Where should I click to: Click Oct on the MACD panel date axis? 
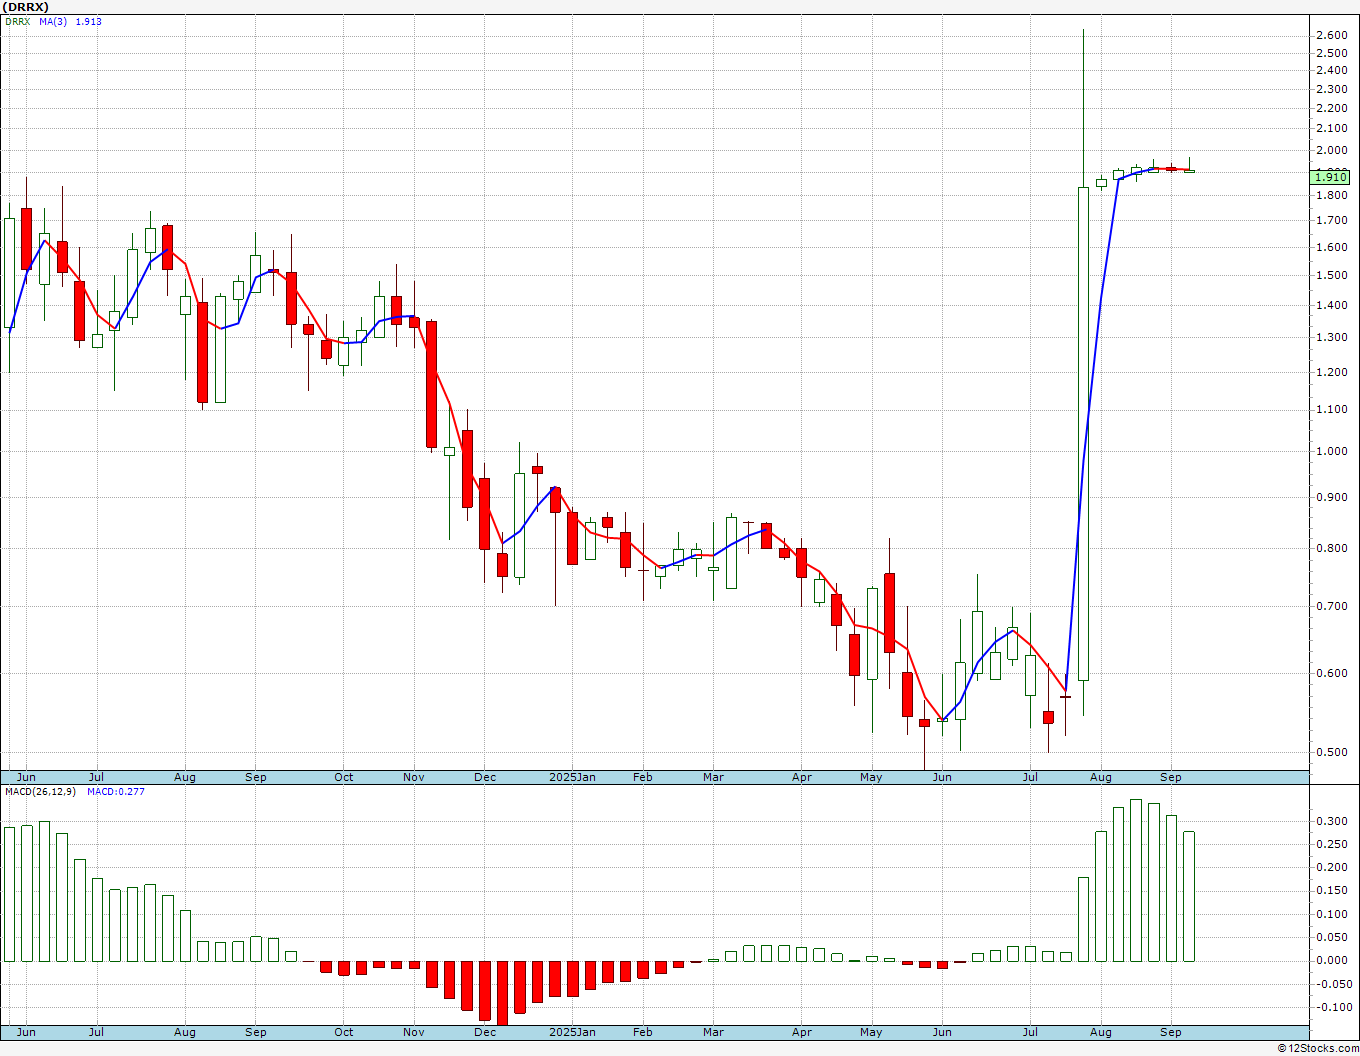click(344, 1032)
